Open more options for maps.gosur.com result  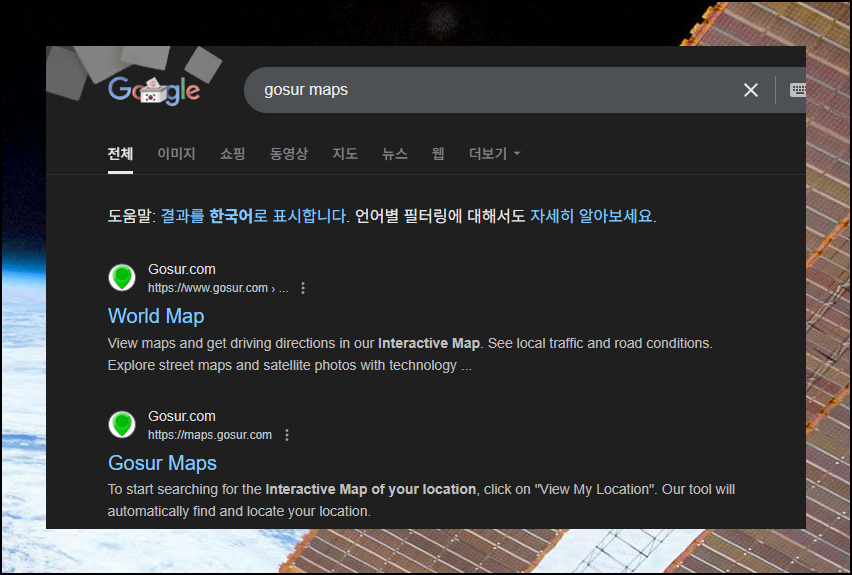(x=287, y=435)
